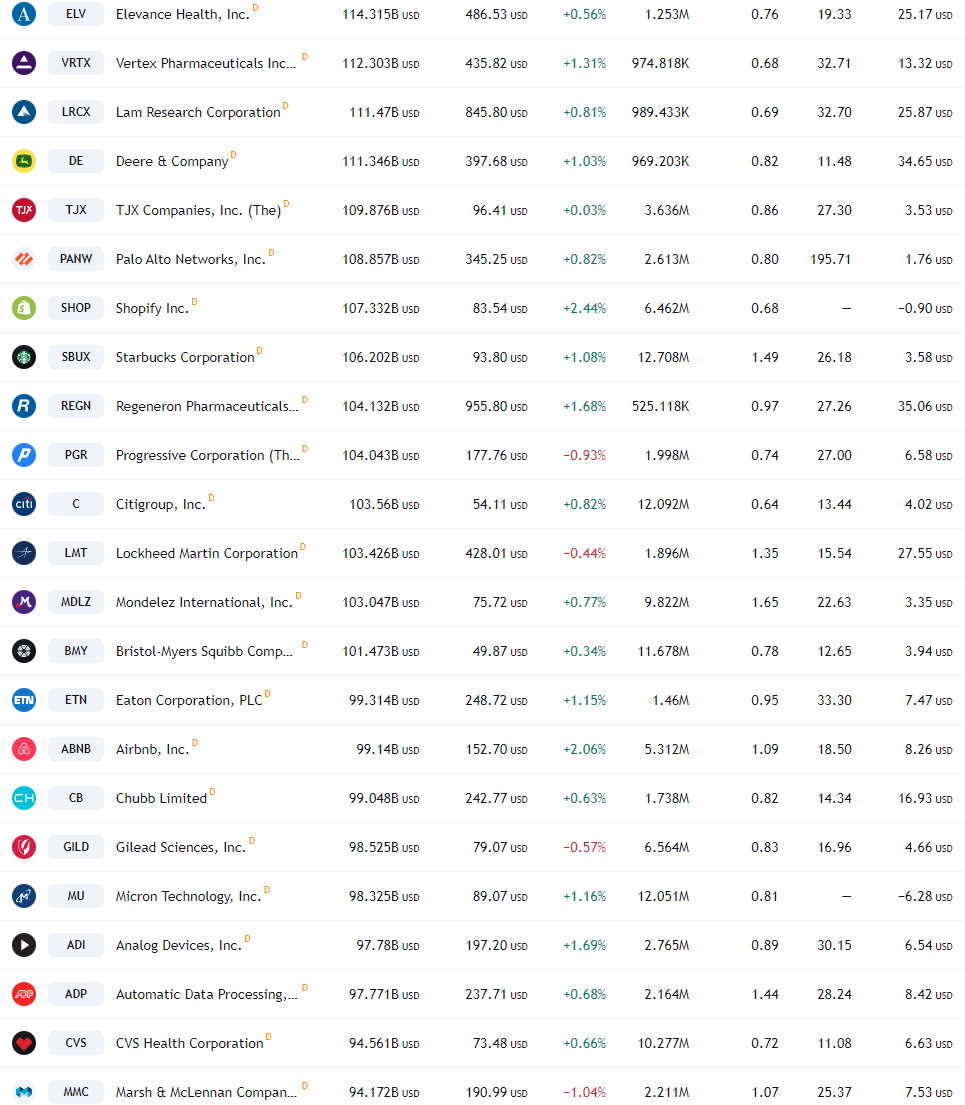Screen dimensions: 965x1105
Task: Click the 525.118K volume for Regeneron
Action: point(660,407)
